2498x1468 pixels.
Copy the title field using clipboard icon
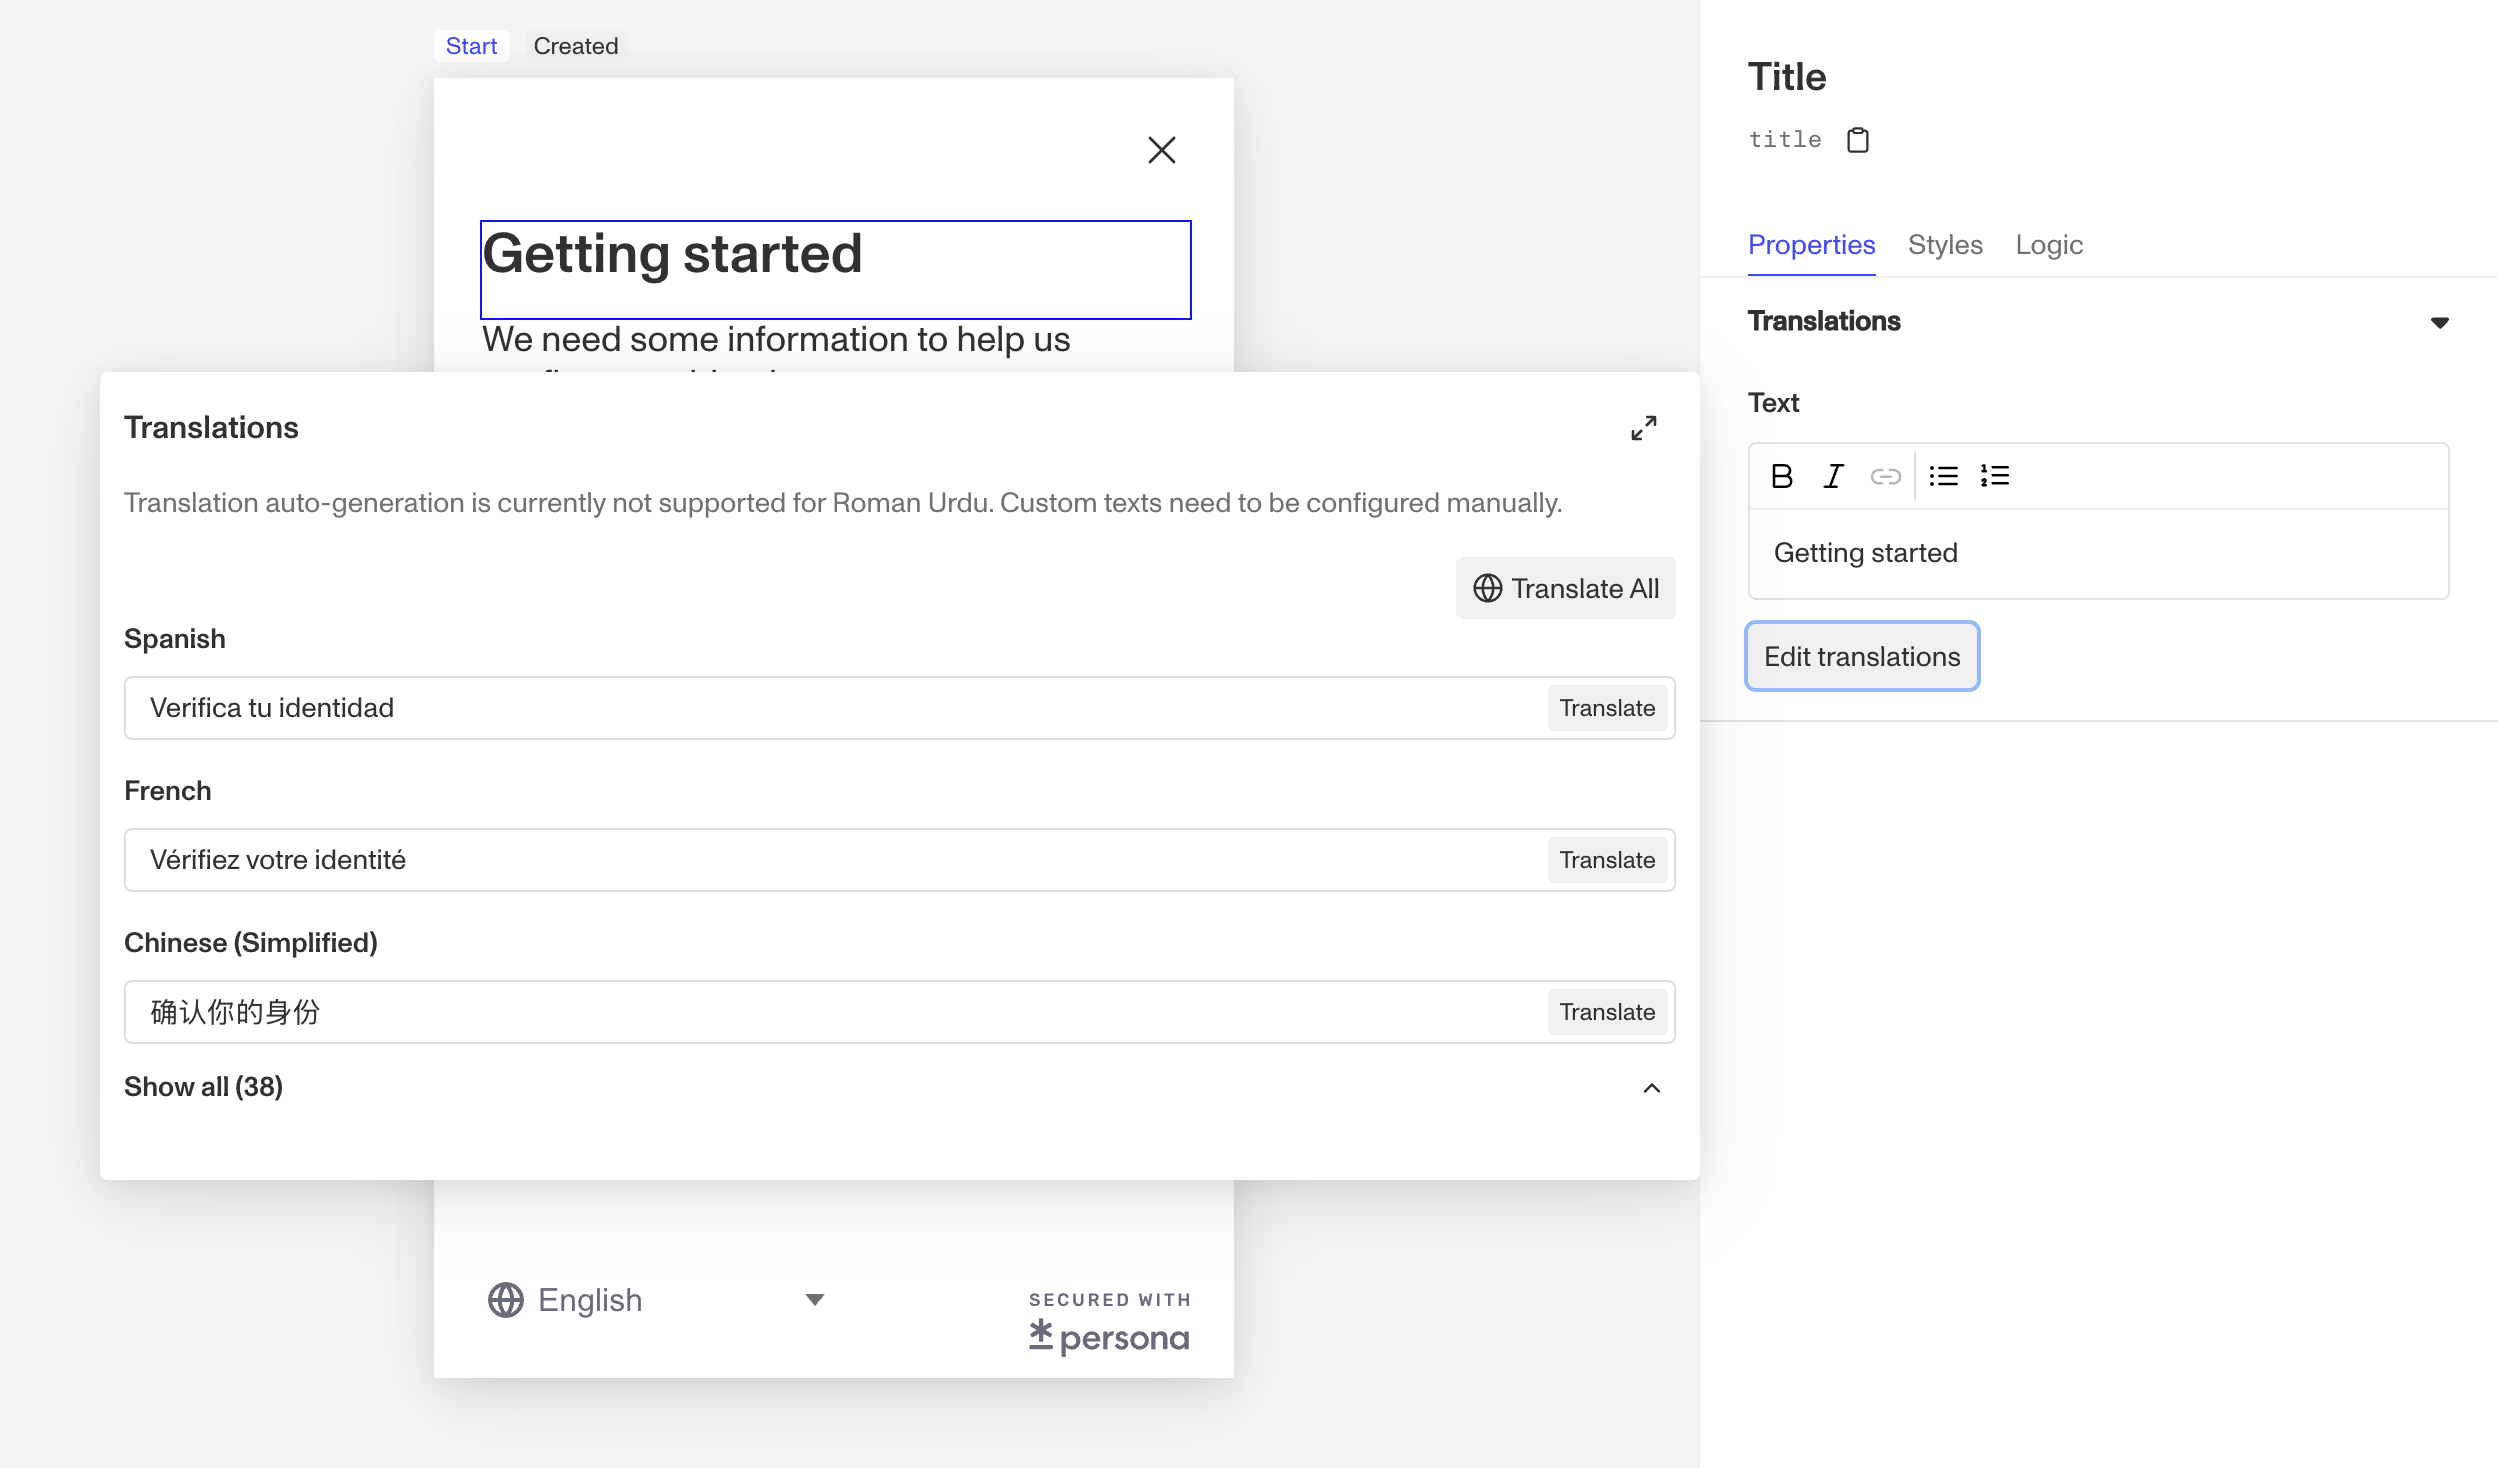coord(1858,139)
